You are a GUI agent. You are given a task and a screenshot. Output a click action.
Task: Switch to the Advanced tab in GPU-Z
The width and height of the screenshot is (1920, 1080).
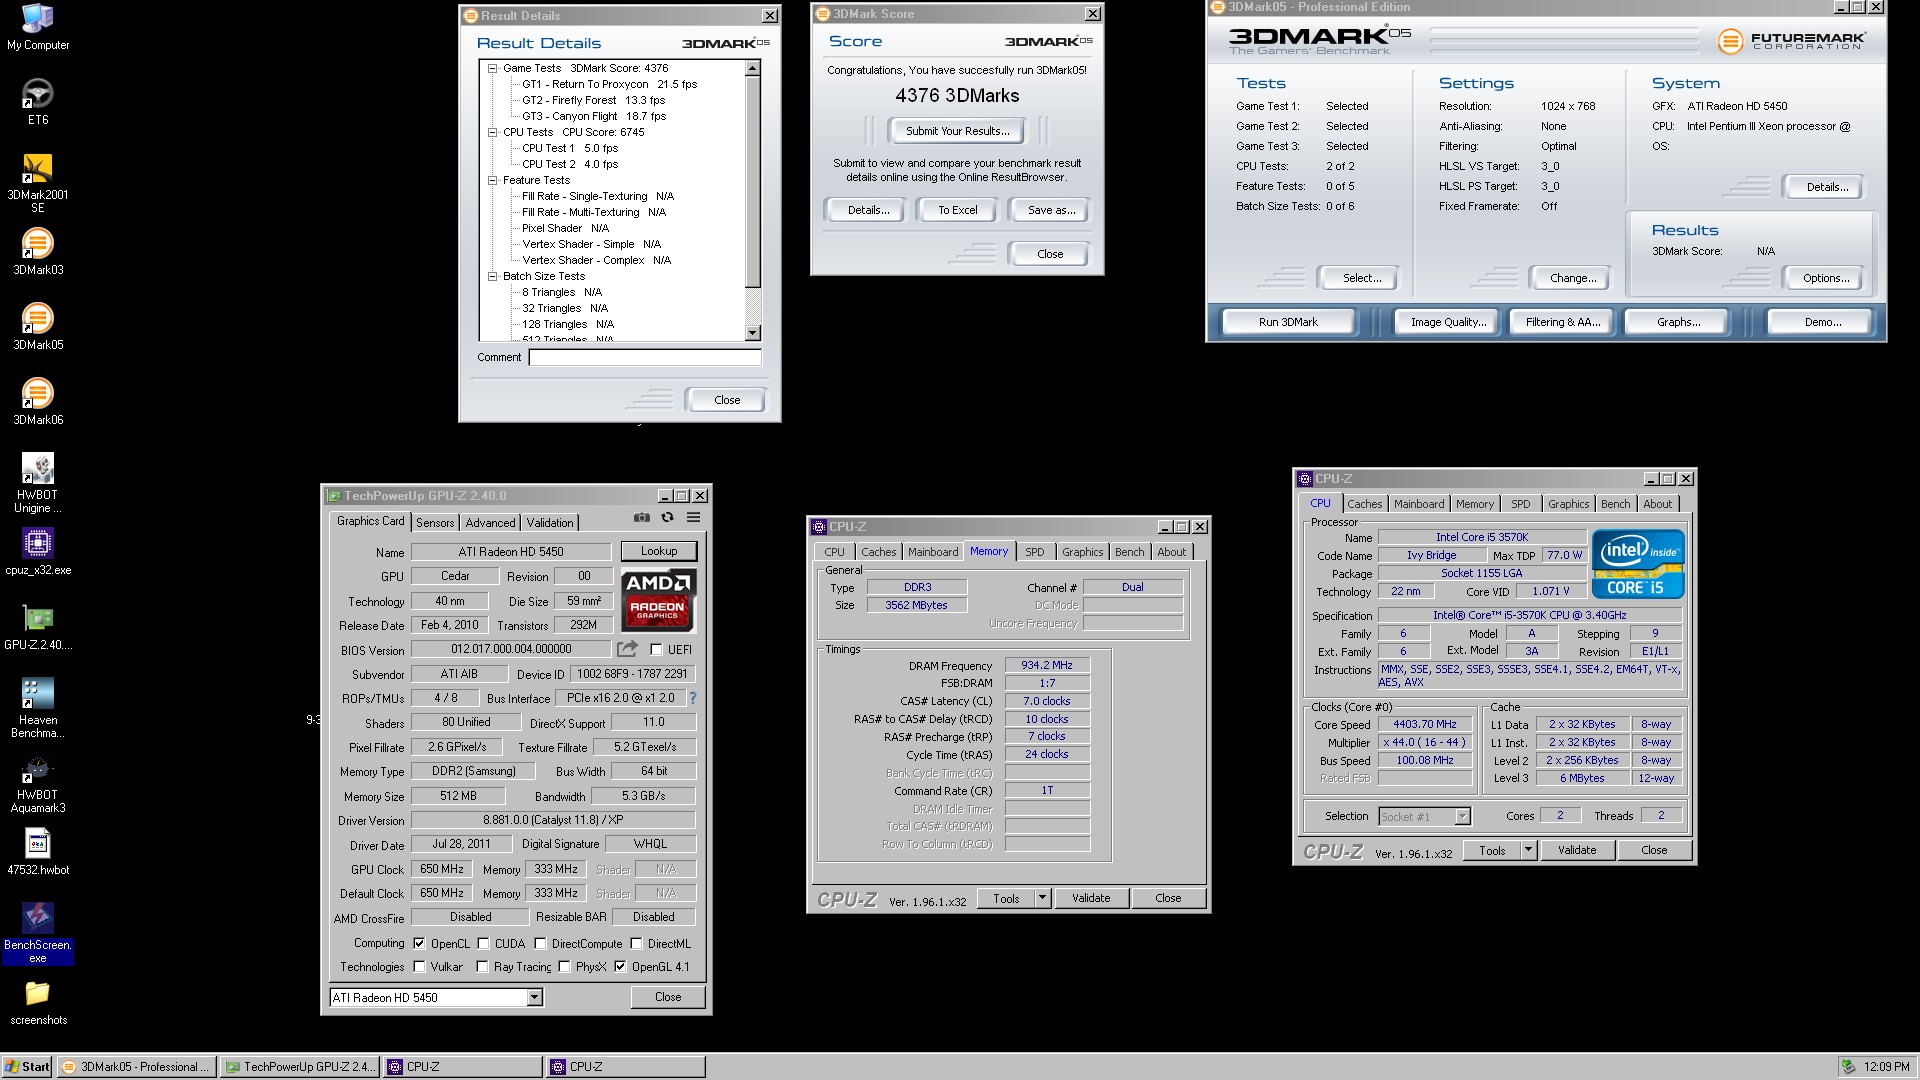[490, 522]
